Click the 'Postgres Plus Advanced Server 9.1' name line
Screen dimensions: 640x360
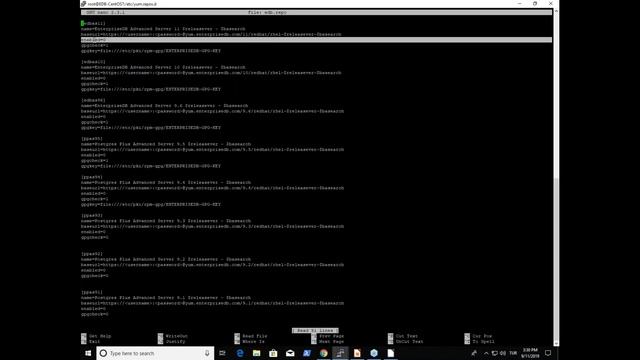pyautogui.click(x=166, y=298)
